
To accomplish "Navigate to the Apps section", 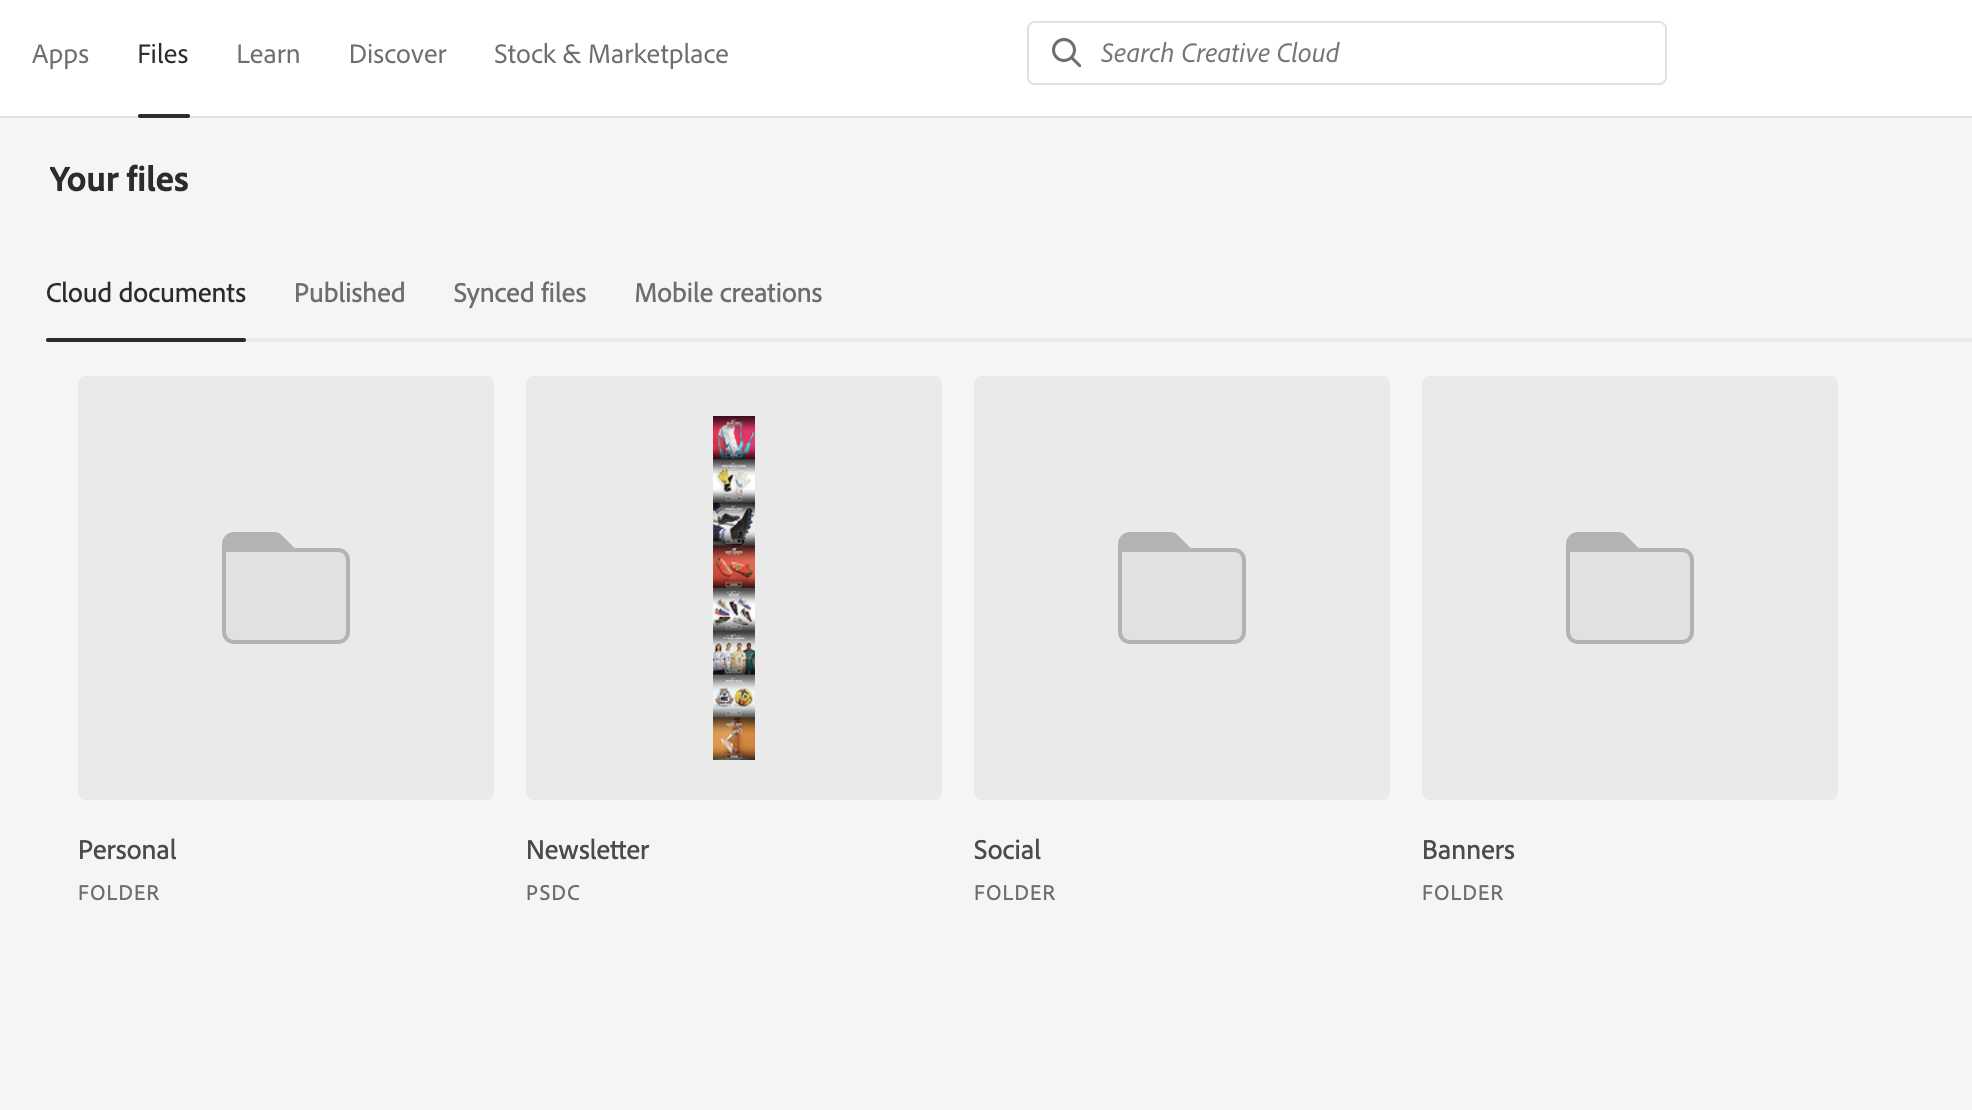I will point(60,53).
